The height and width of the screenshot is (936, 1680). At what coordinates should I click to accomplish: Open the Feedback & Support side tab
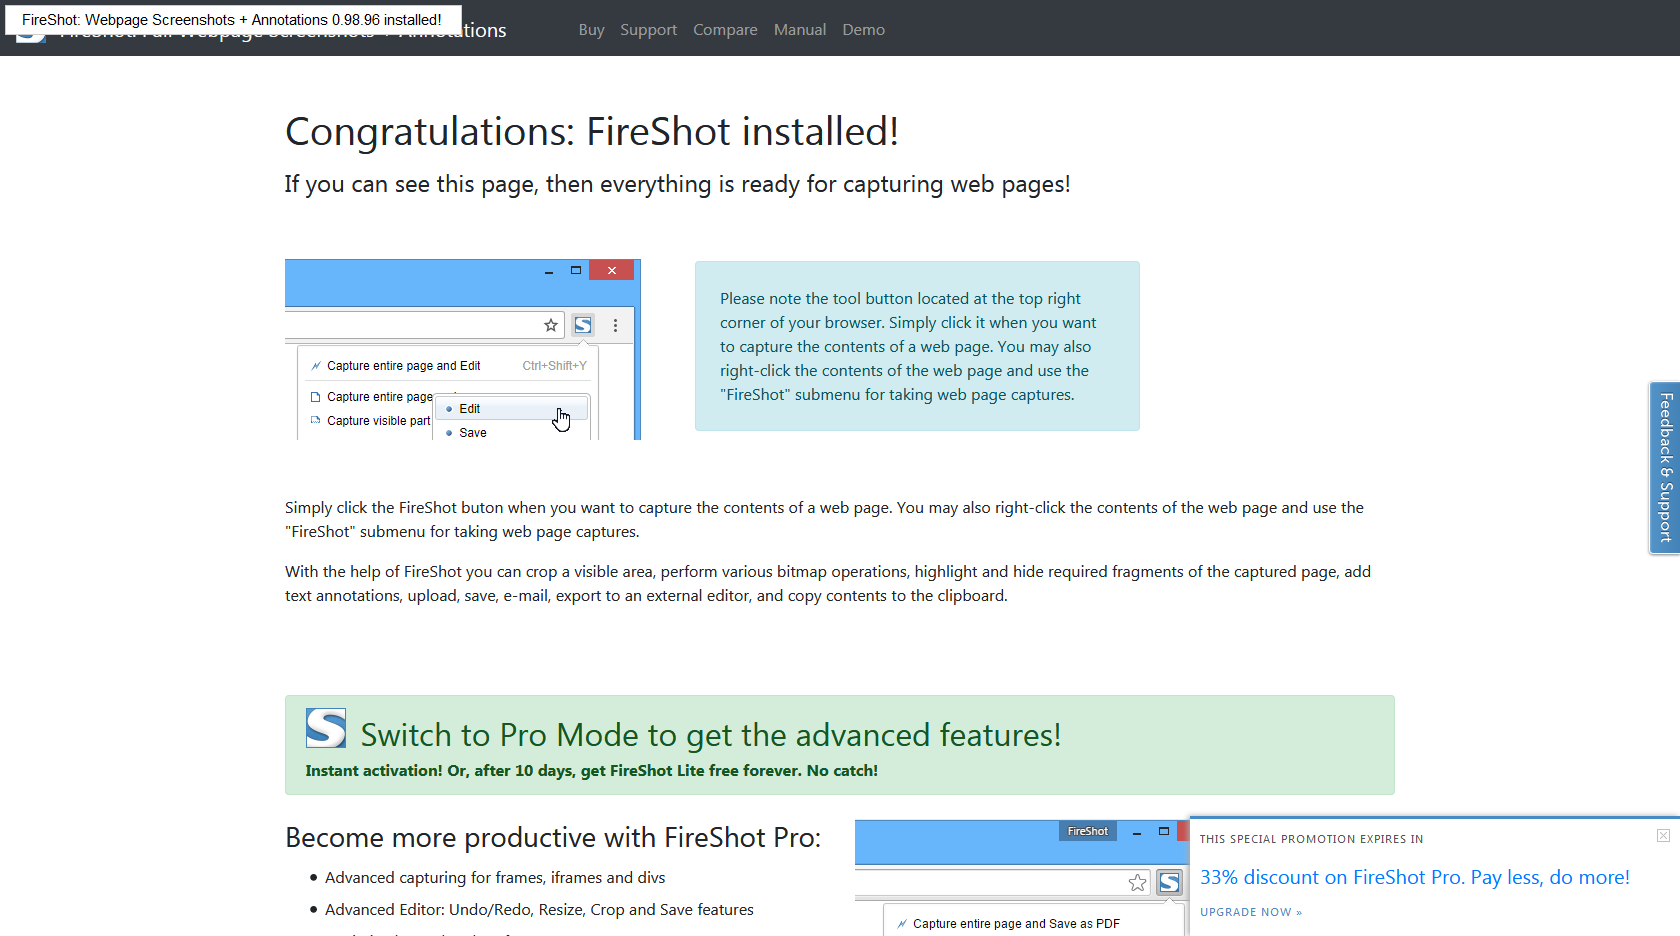point(1665,468)
